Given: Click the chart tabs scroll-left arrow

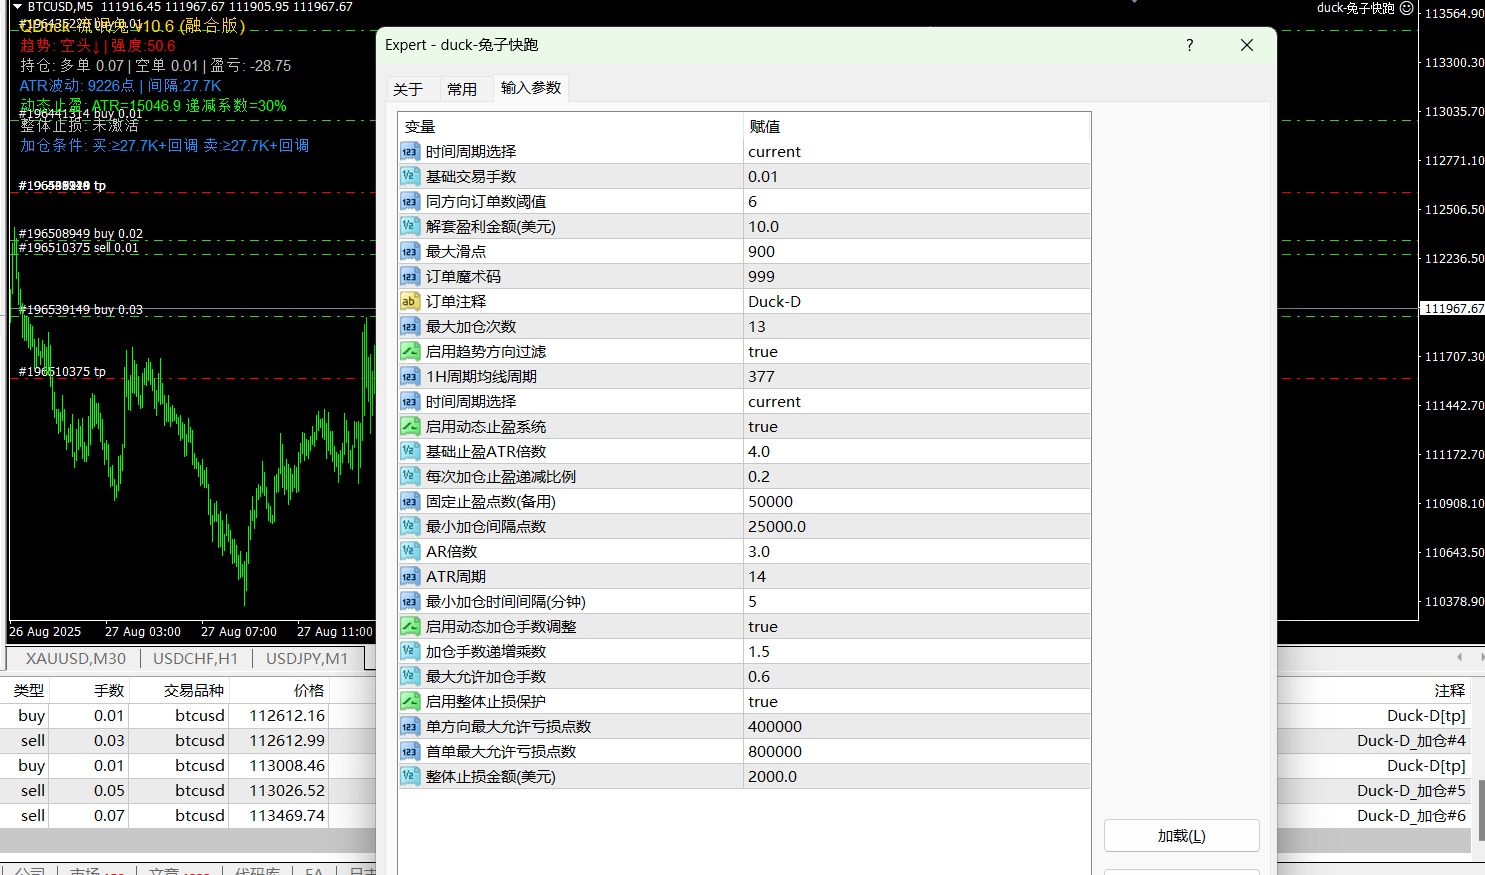Looking at the screenshot, I should point(1460,657).
